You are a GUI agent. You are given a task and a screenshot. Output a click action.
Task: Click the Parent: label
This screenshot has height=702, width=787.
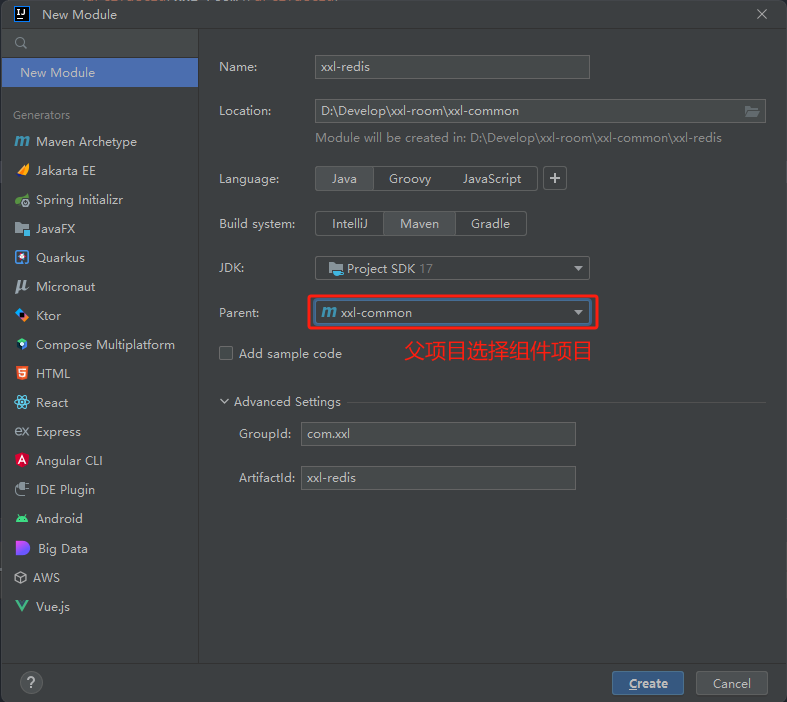tap(239, 313)
